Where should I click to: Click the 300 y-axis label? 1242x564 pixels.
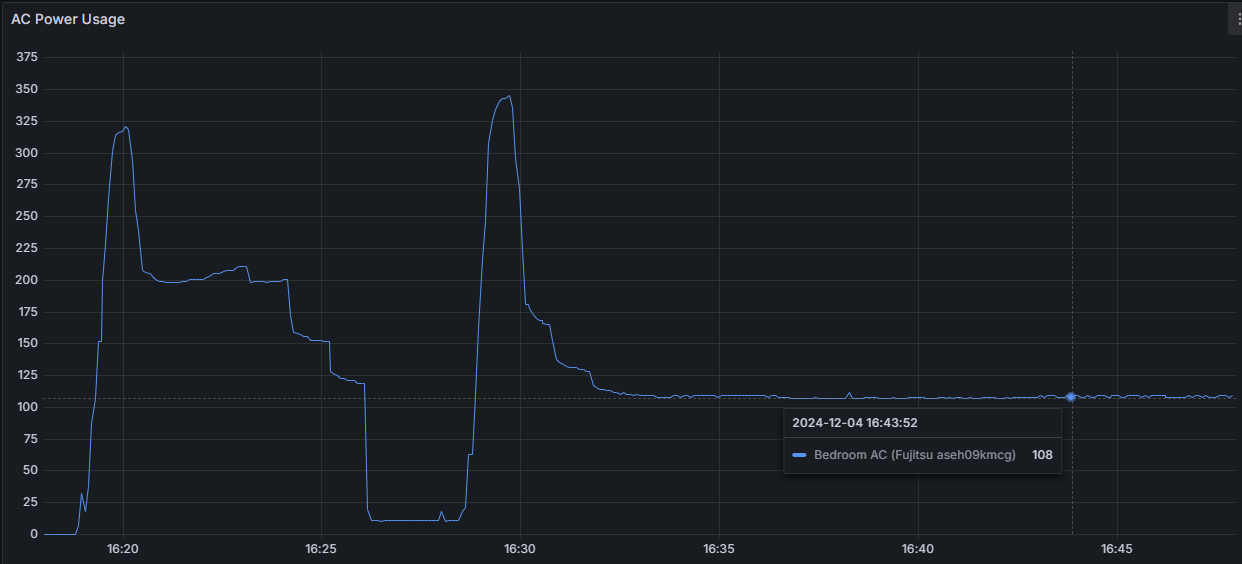27,153
